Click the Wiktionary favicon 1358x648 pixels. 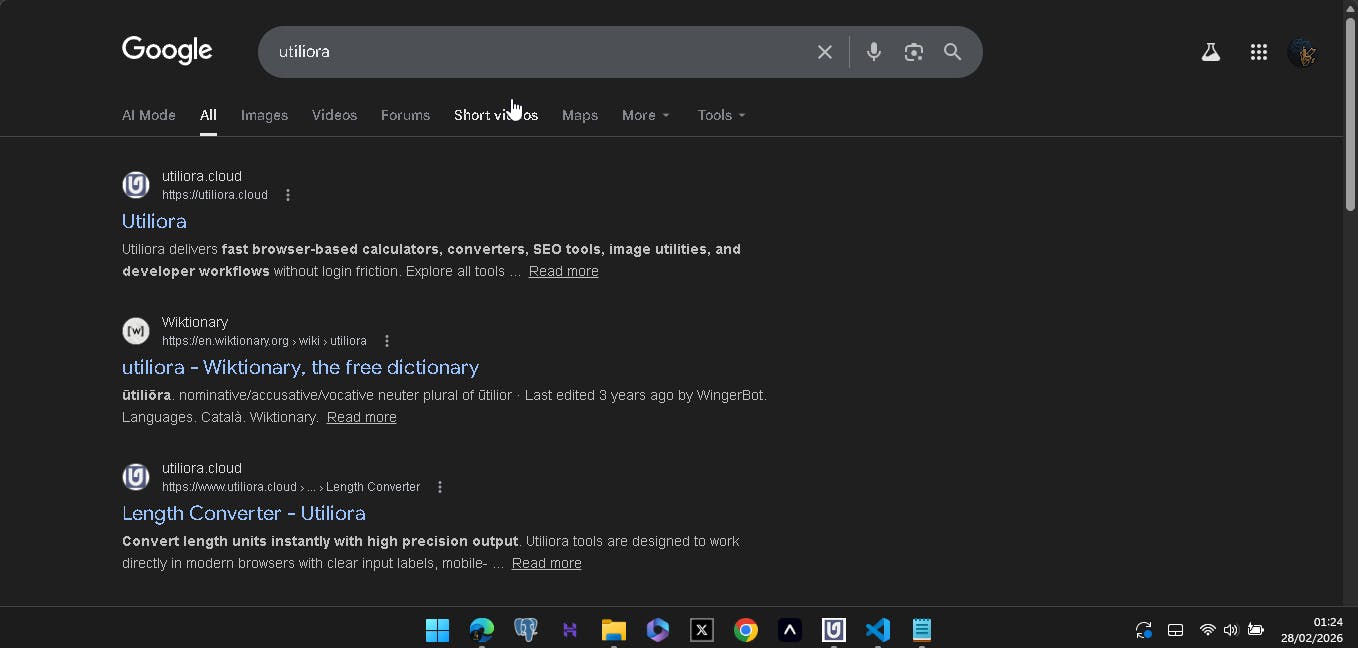click(136, 331)
